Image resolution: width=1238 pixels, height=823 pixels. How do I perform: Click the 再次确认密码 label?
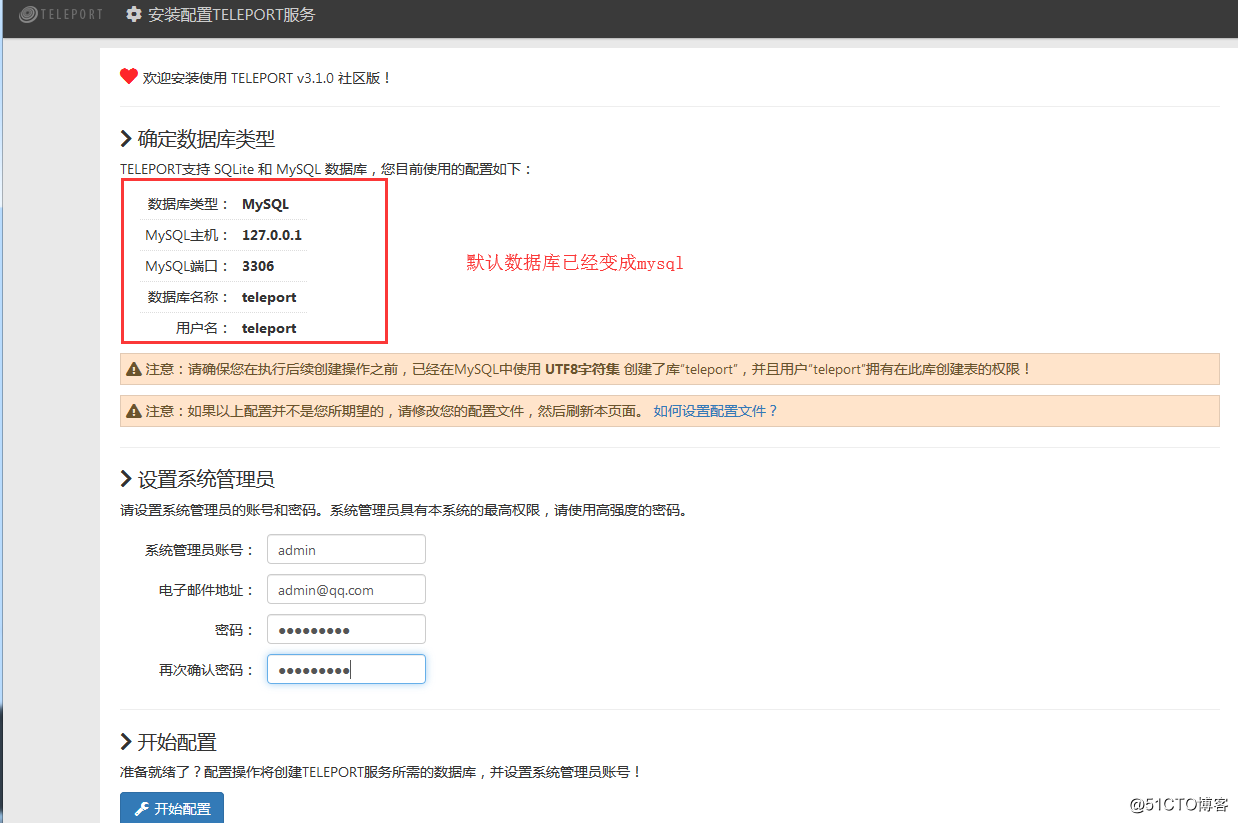tap(207, 670)
